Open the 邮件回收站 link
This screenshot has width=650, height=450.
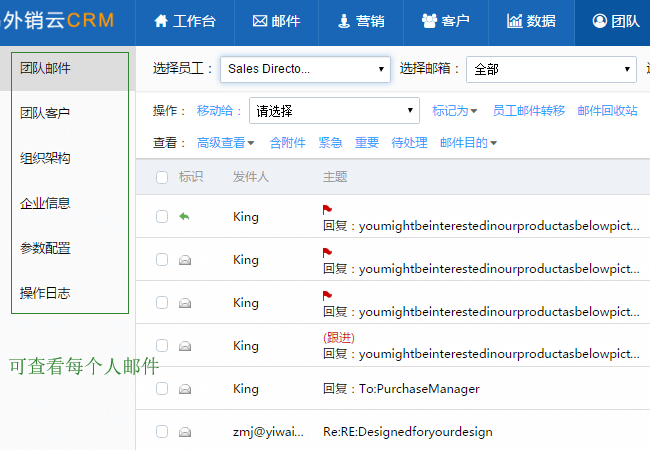607,111
